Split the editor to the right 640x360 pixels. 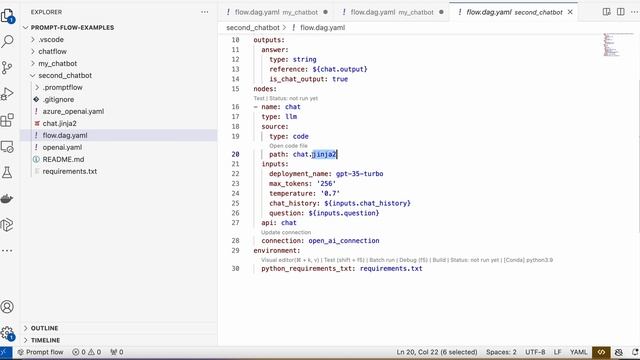[x=620, y=12]
